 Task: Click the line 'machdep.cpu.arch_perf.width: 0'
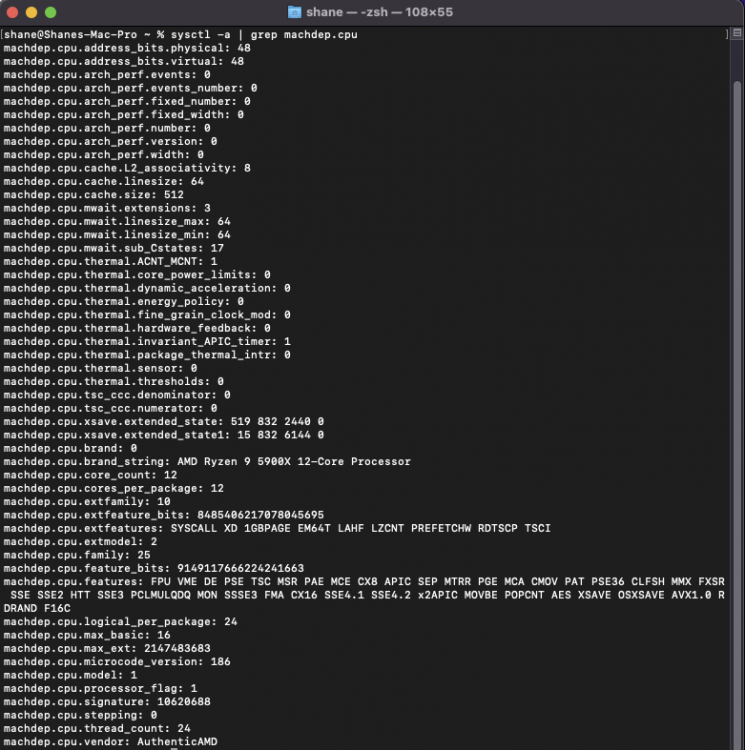tap(103, 155)
